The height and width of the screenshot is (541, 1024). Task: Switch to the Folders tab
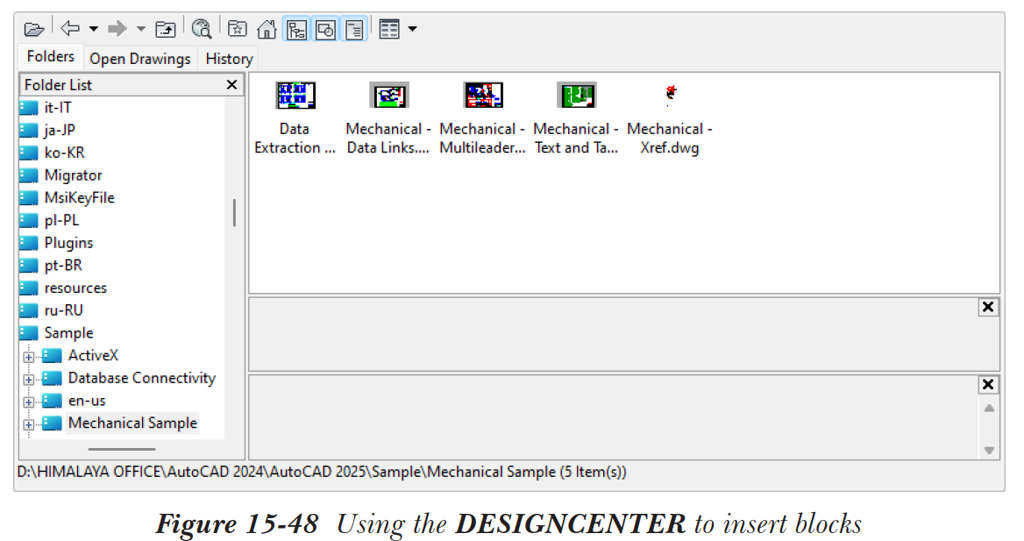[50, 57]
